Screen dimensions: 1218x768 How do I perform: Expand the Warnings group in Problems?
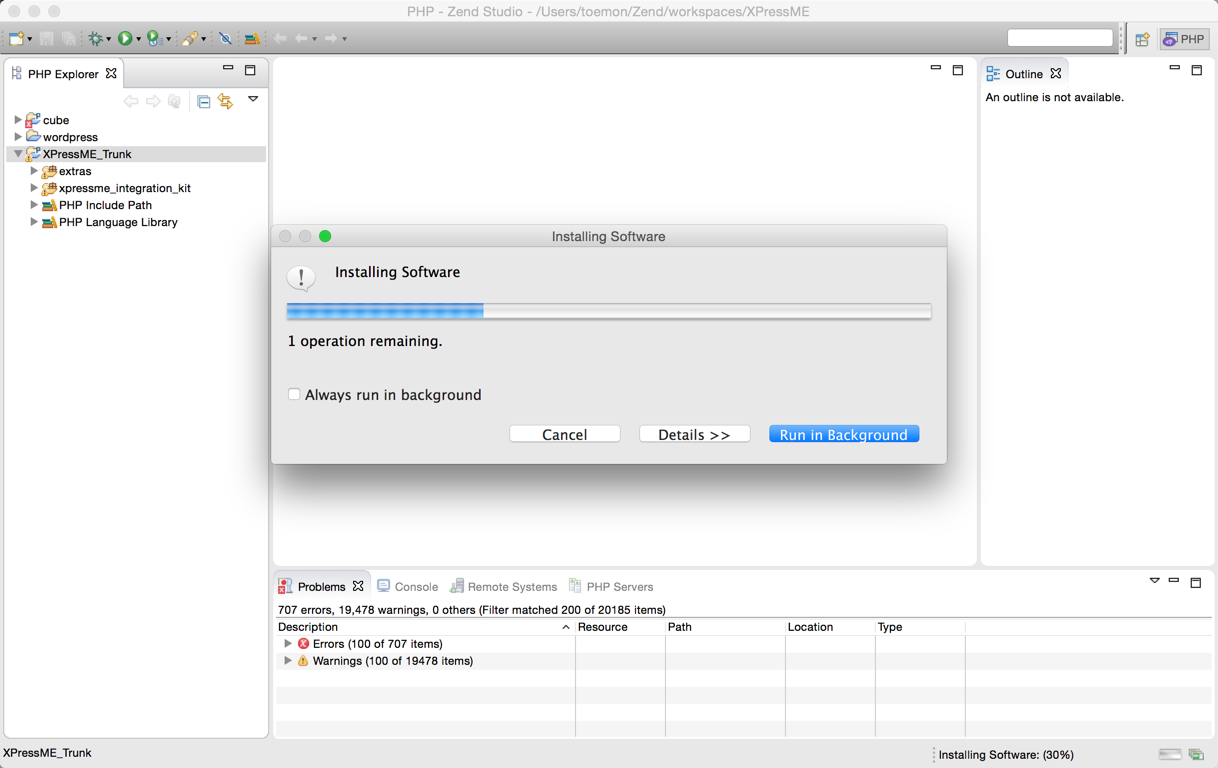[288, 661]
